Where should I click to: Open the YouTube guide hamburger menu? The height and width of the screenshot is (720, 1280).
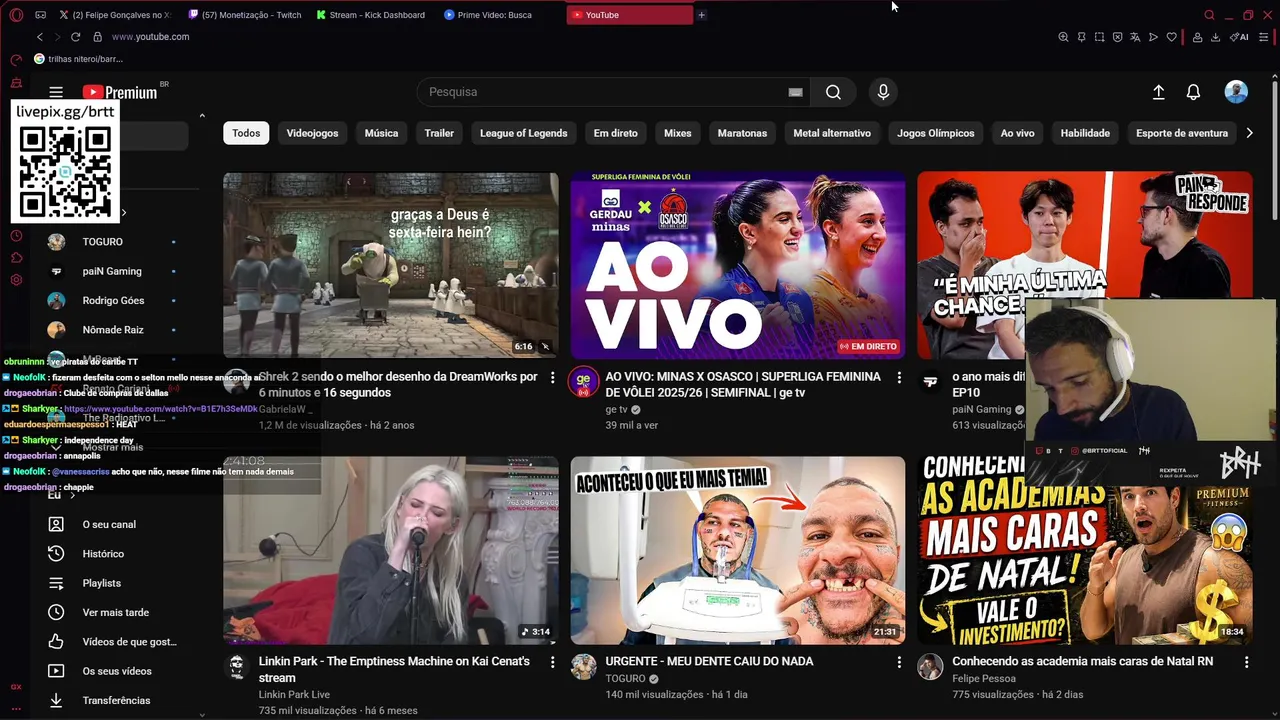pyautogui.click(x=56, y=92)
